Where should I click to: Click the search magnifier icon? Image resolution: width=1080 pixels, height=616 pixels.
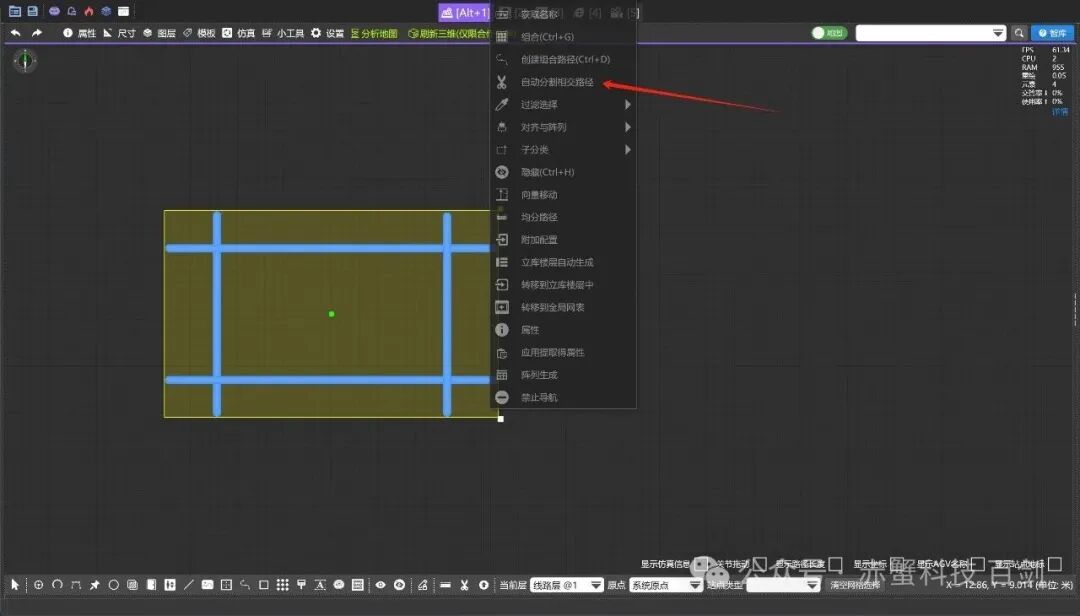coord(1019,33)
